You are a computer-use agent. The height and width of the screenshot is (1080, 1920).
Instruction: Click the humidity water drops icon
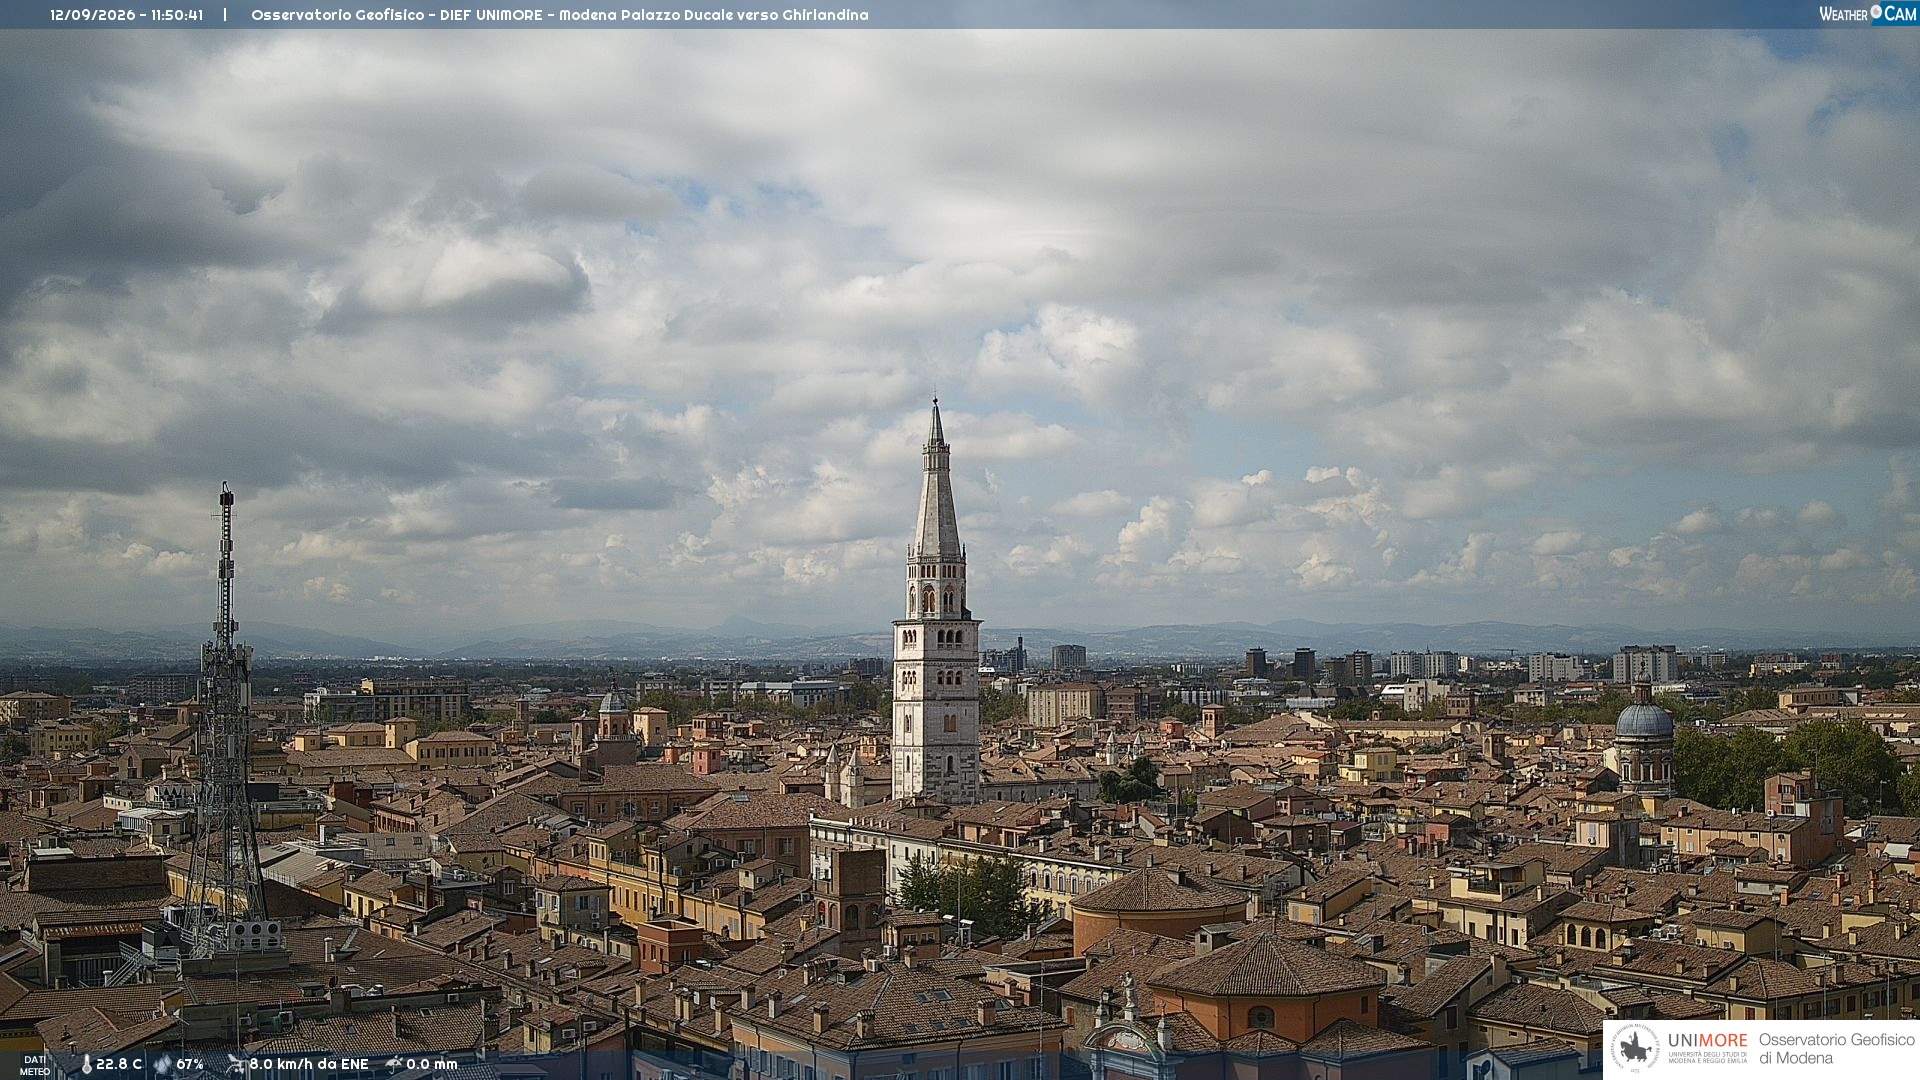163,1065
